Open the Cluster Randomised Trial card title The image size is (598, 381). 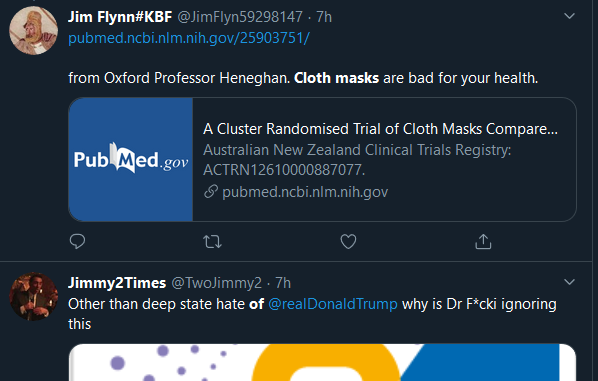380,129
